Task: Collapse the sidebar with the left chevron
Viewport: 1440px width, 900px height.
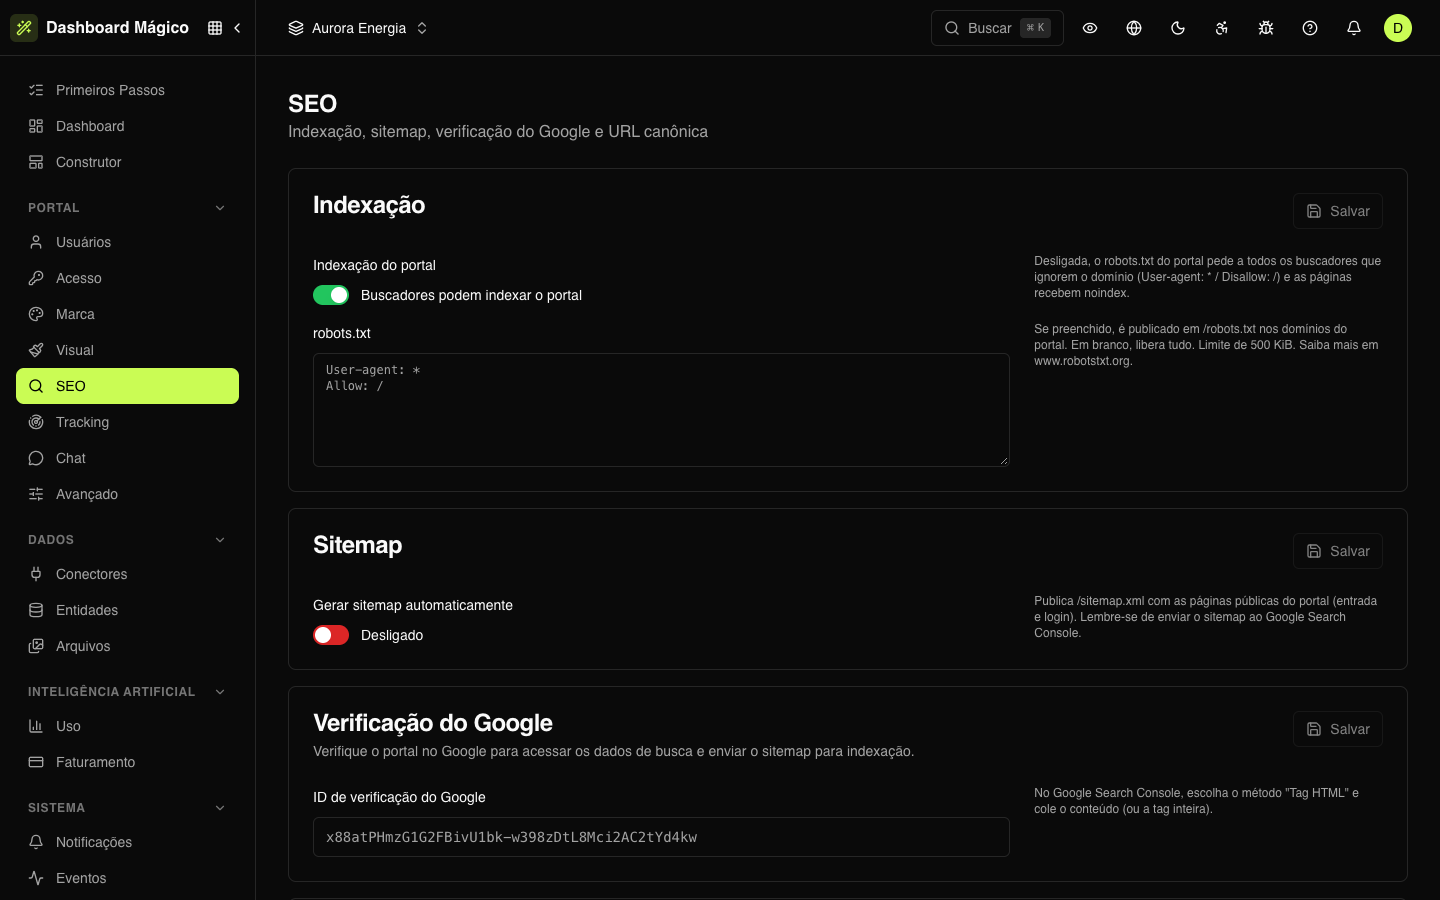Action: (x=237, y=28)
